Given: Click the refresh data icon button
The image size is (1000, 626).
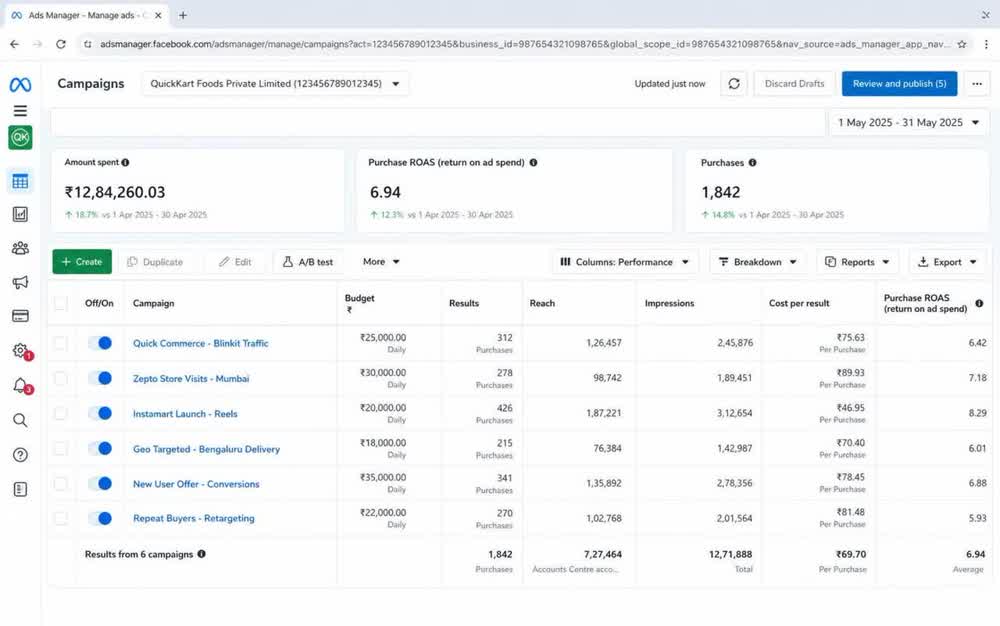Looking at the screenshot, I should (x=734, y=84).
